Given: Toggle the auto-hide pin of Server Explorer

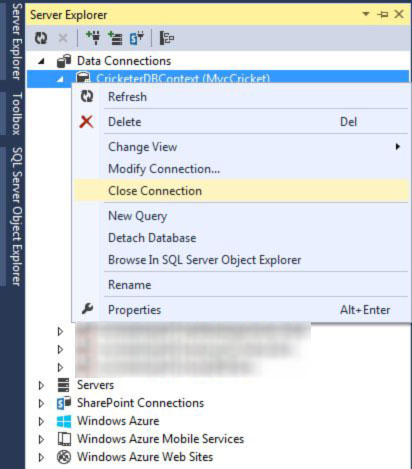Looking at the screenshot, I should pyautogui.click(x=382, y=14).
